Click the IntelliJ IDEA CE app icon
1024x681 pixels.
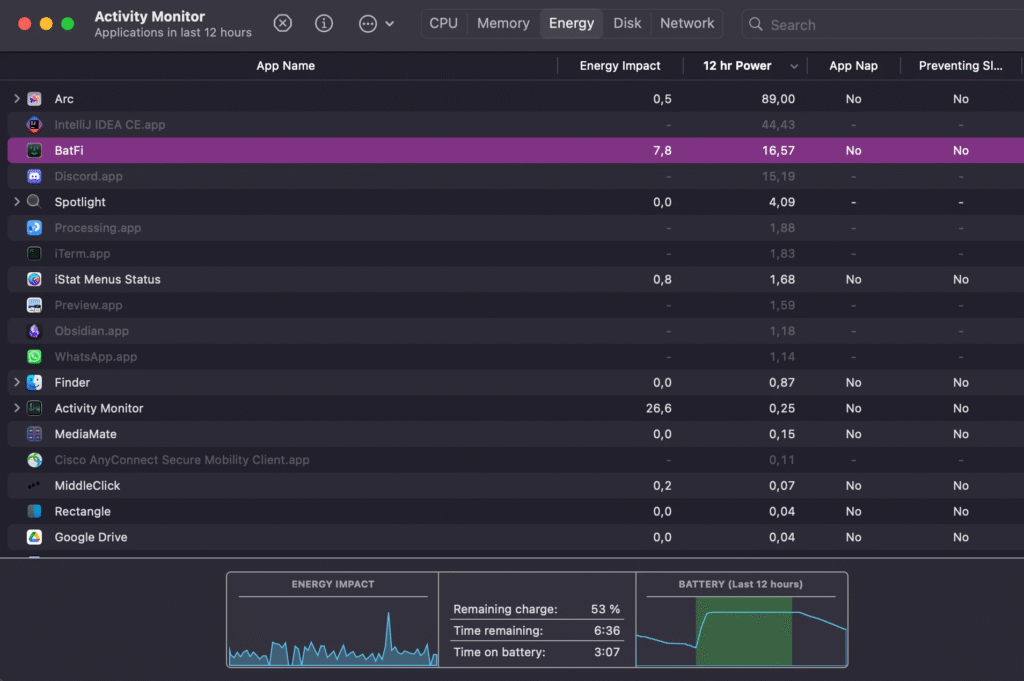pos(34,124)
